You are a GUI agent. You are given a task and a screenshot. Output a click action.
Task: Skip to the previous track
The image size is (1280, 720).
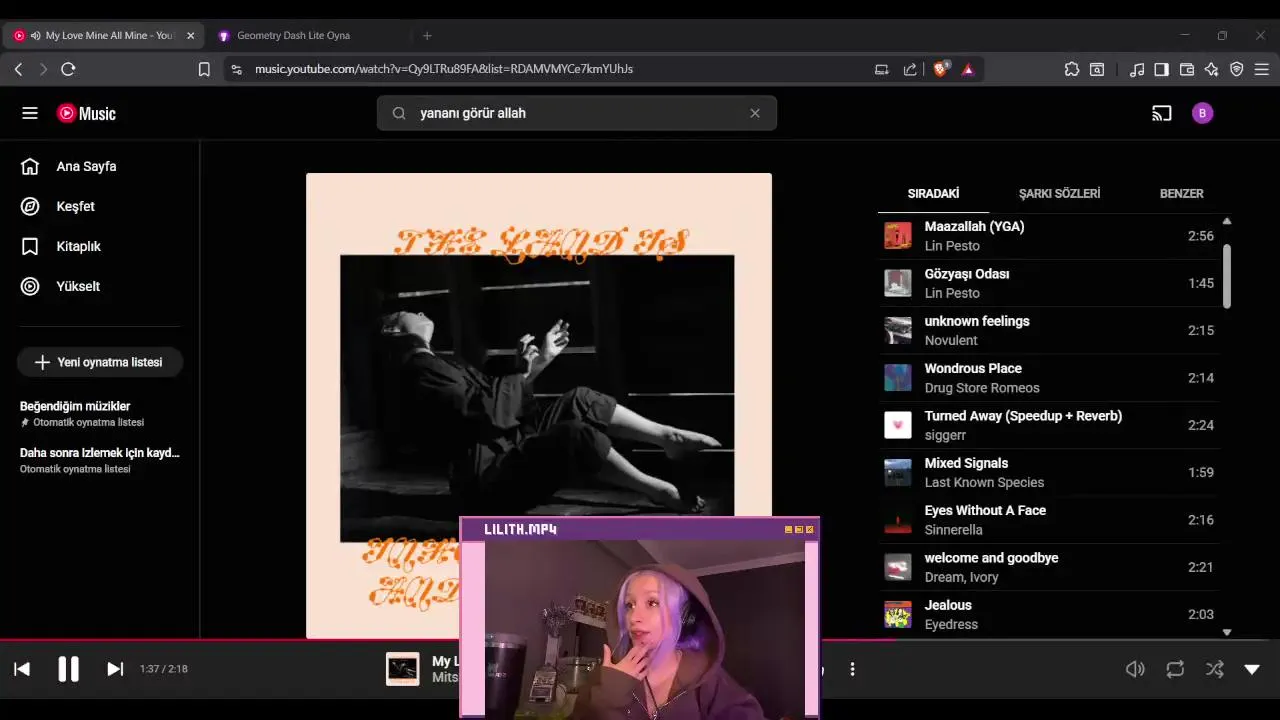tap(22, 669)
